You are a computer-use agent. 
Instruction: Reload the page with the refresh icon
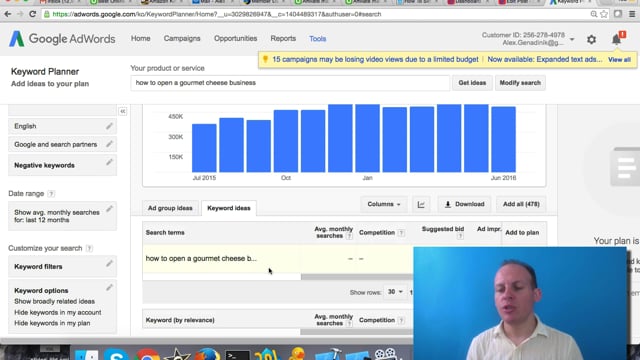tap(32, 14)
